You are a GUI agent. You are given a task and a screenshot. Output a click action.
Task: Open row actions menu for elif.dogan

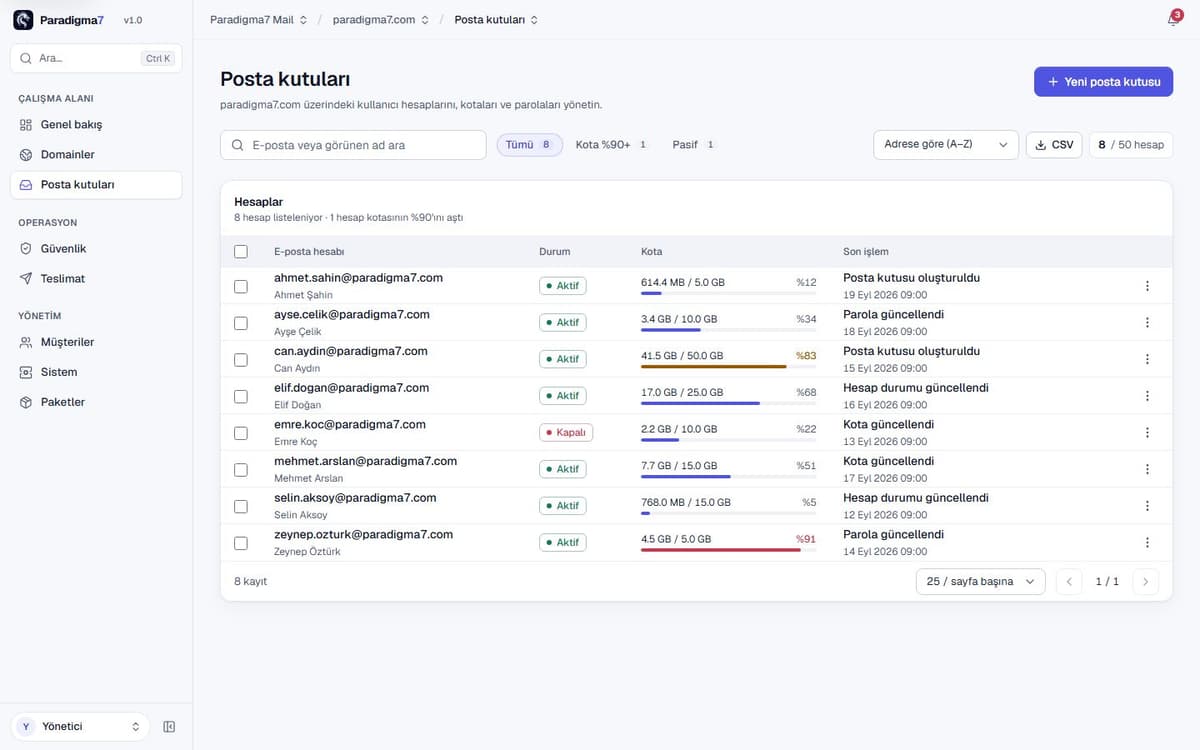1147,396
